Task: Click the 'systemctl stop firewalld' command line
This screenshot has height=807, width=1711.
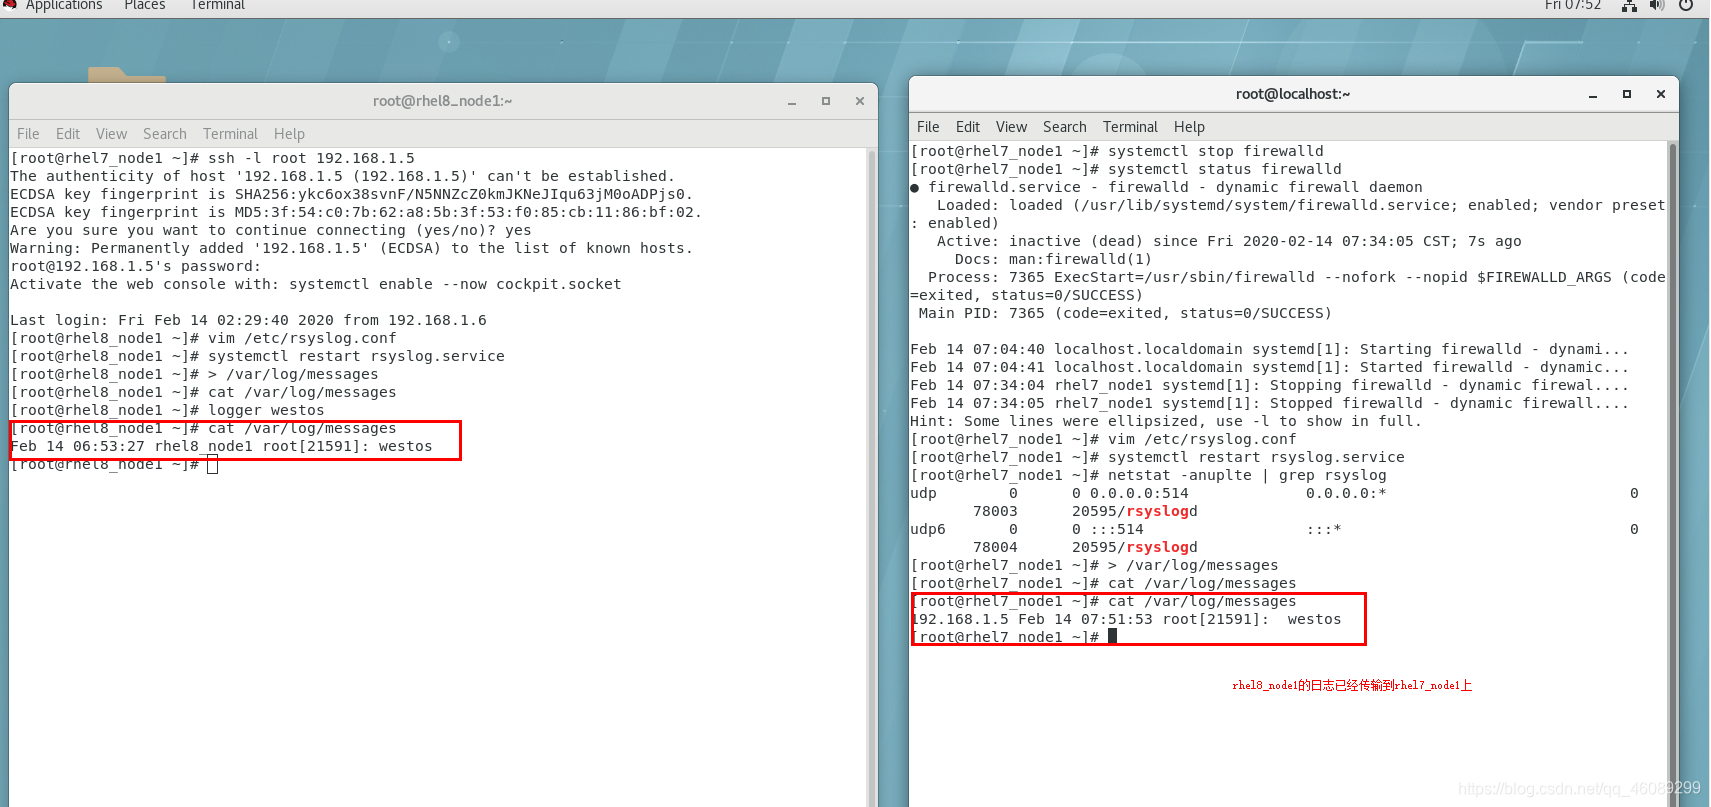Action: [x=1117, y=151]
